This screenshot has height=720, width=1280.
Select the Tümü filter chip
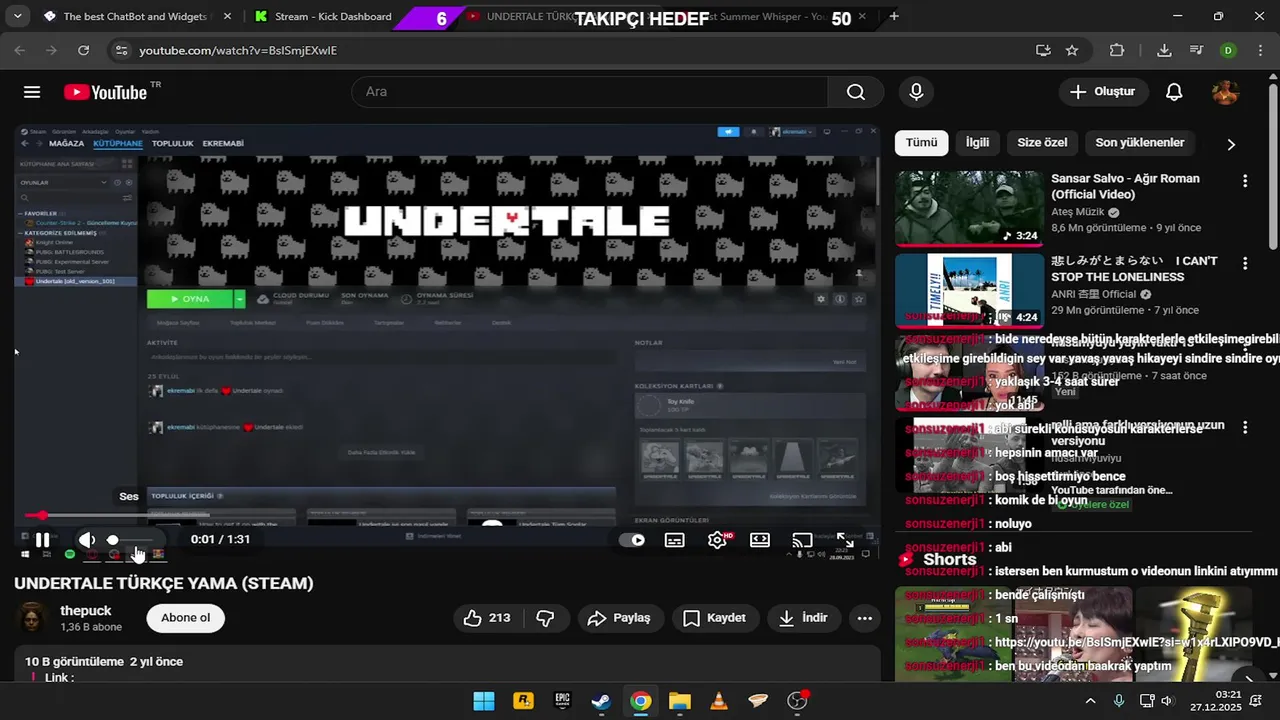[x=921, y=143]
